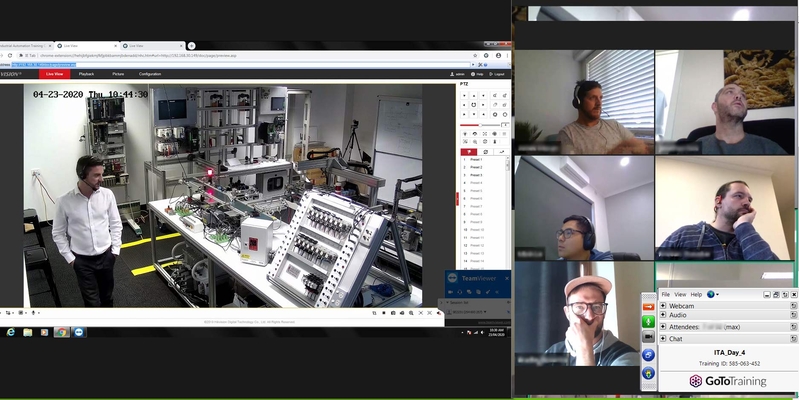Open Help menu in GoToTraining
The width and height of the screenshot is (799, 400).
pos(696,295)
